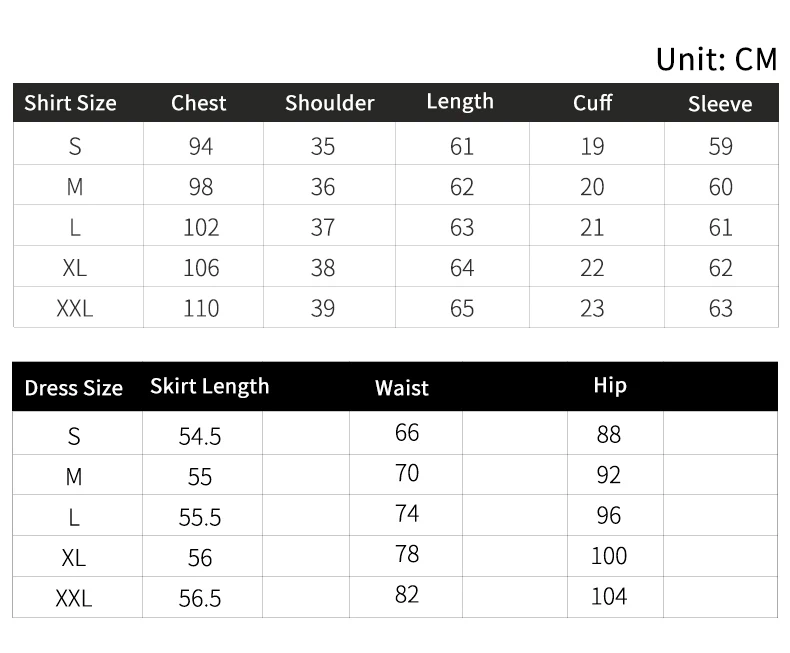Select waist value 74 in dress table

click(407, 513)
